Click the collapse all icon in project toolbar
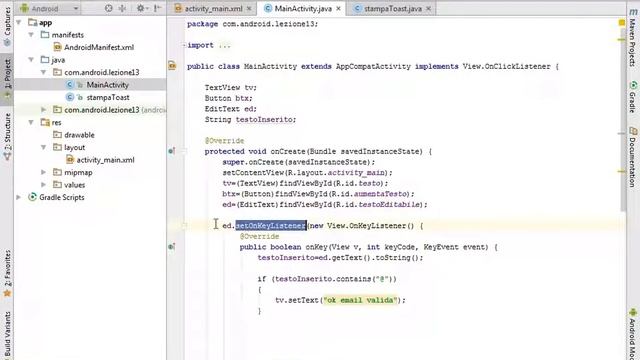Image resolution: width=640 pixels, height=360 pixels. 122,8
